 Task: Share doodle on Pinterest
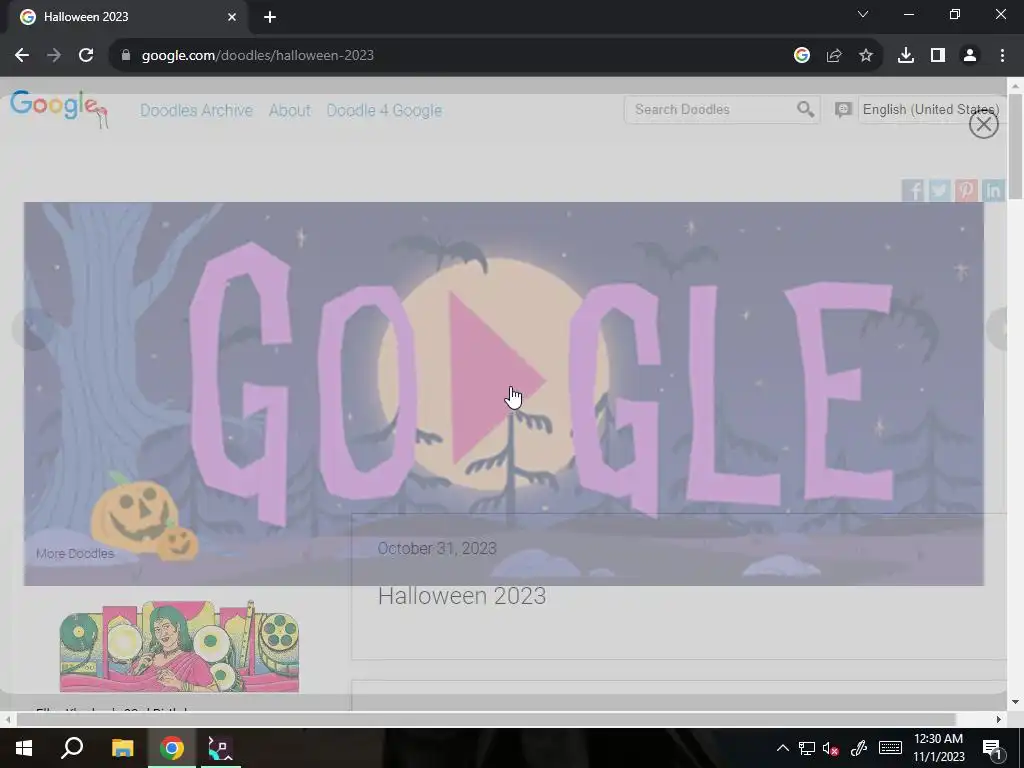tap(967, 191)
